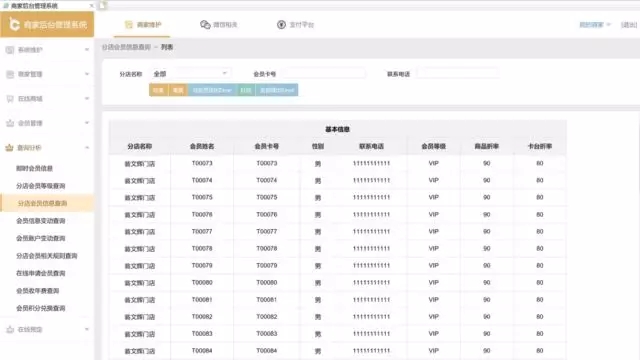Viewport: 640px width, 360px height.
Task: Click the merchant system logo icon
Action: (14, 24)
